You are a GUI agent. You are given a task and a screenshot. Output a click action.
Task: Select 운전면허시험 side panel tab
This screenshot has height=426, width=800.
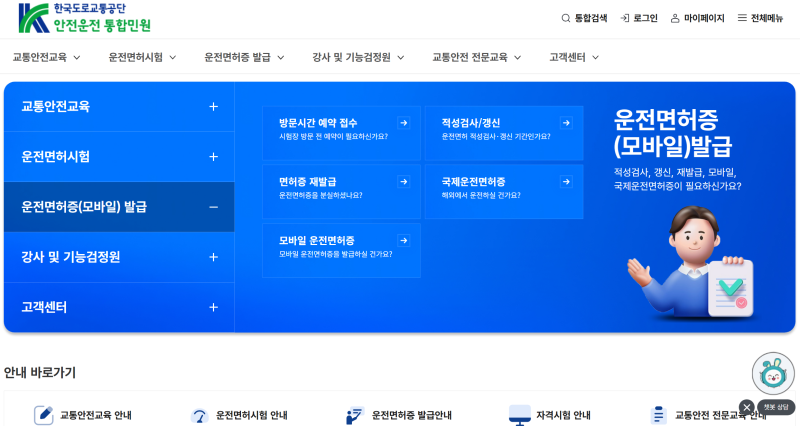[119, 157]
